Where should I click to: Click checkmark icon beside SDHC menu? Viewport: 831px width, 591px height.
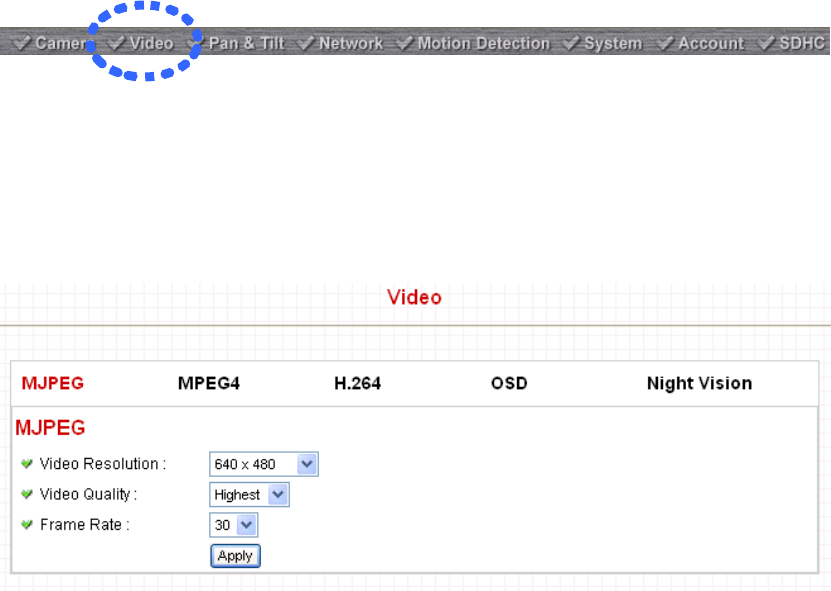(x=766, y=43)
